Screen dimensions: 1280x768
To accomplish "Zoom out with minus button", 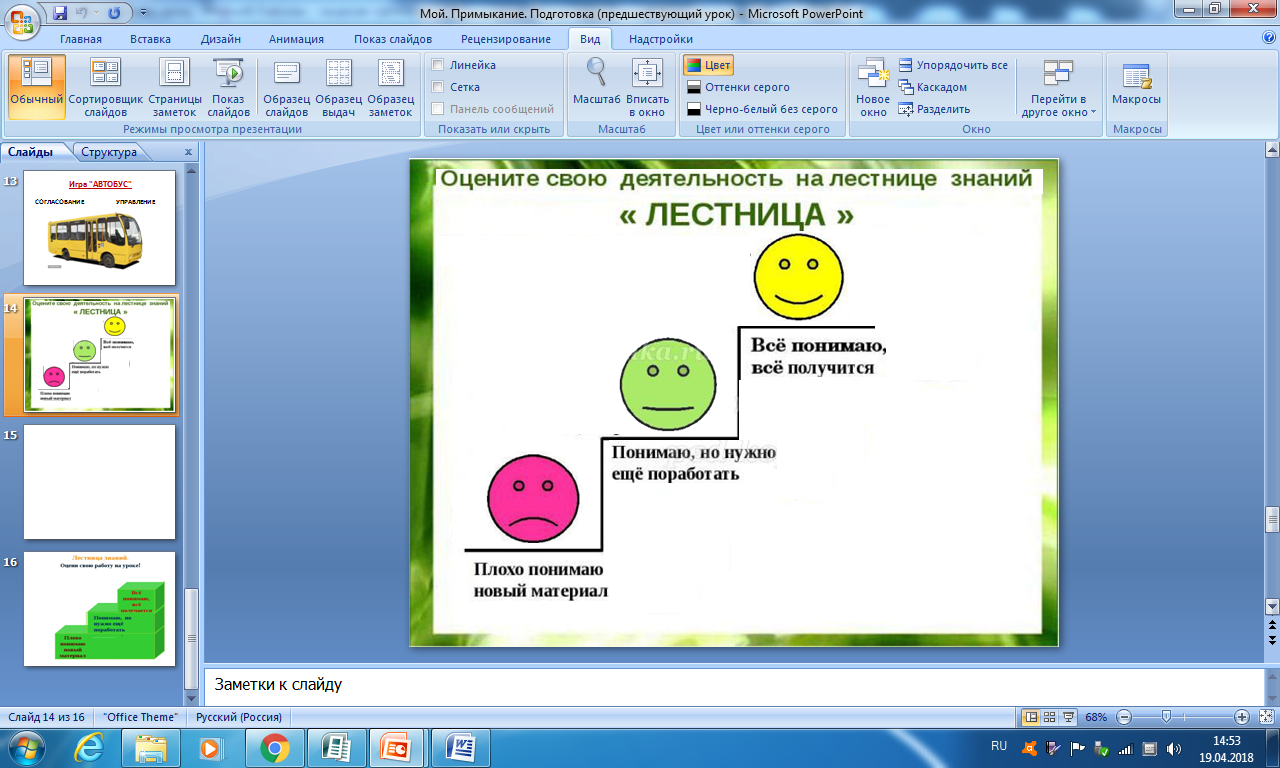I will click(x=1123, y=717).
